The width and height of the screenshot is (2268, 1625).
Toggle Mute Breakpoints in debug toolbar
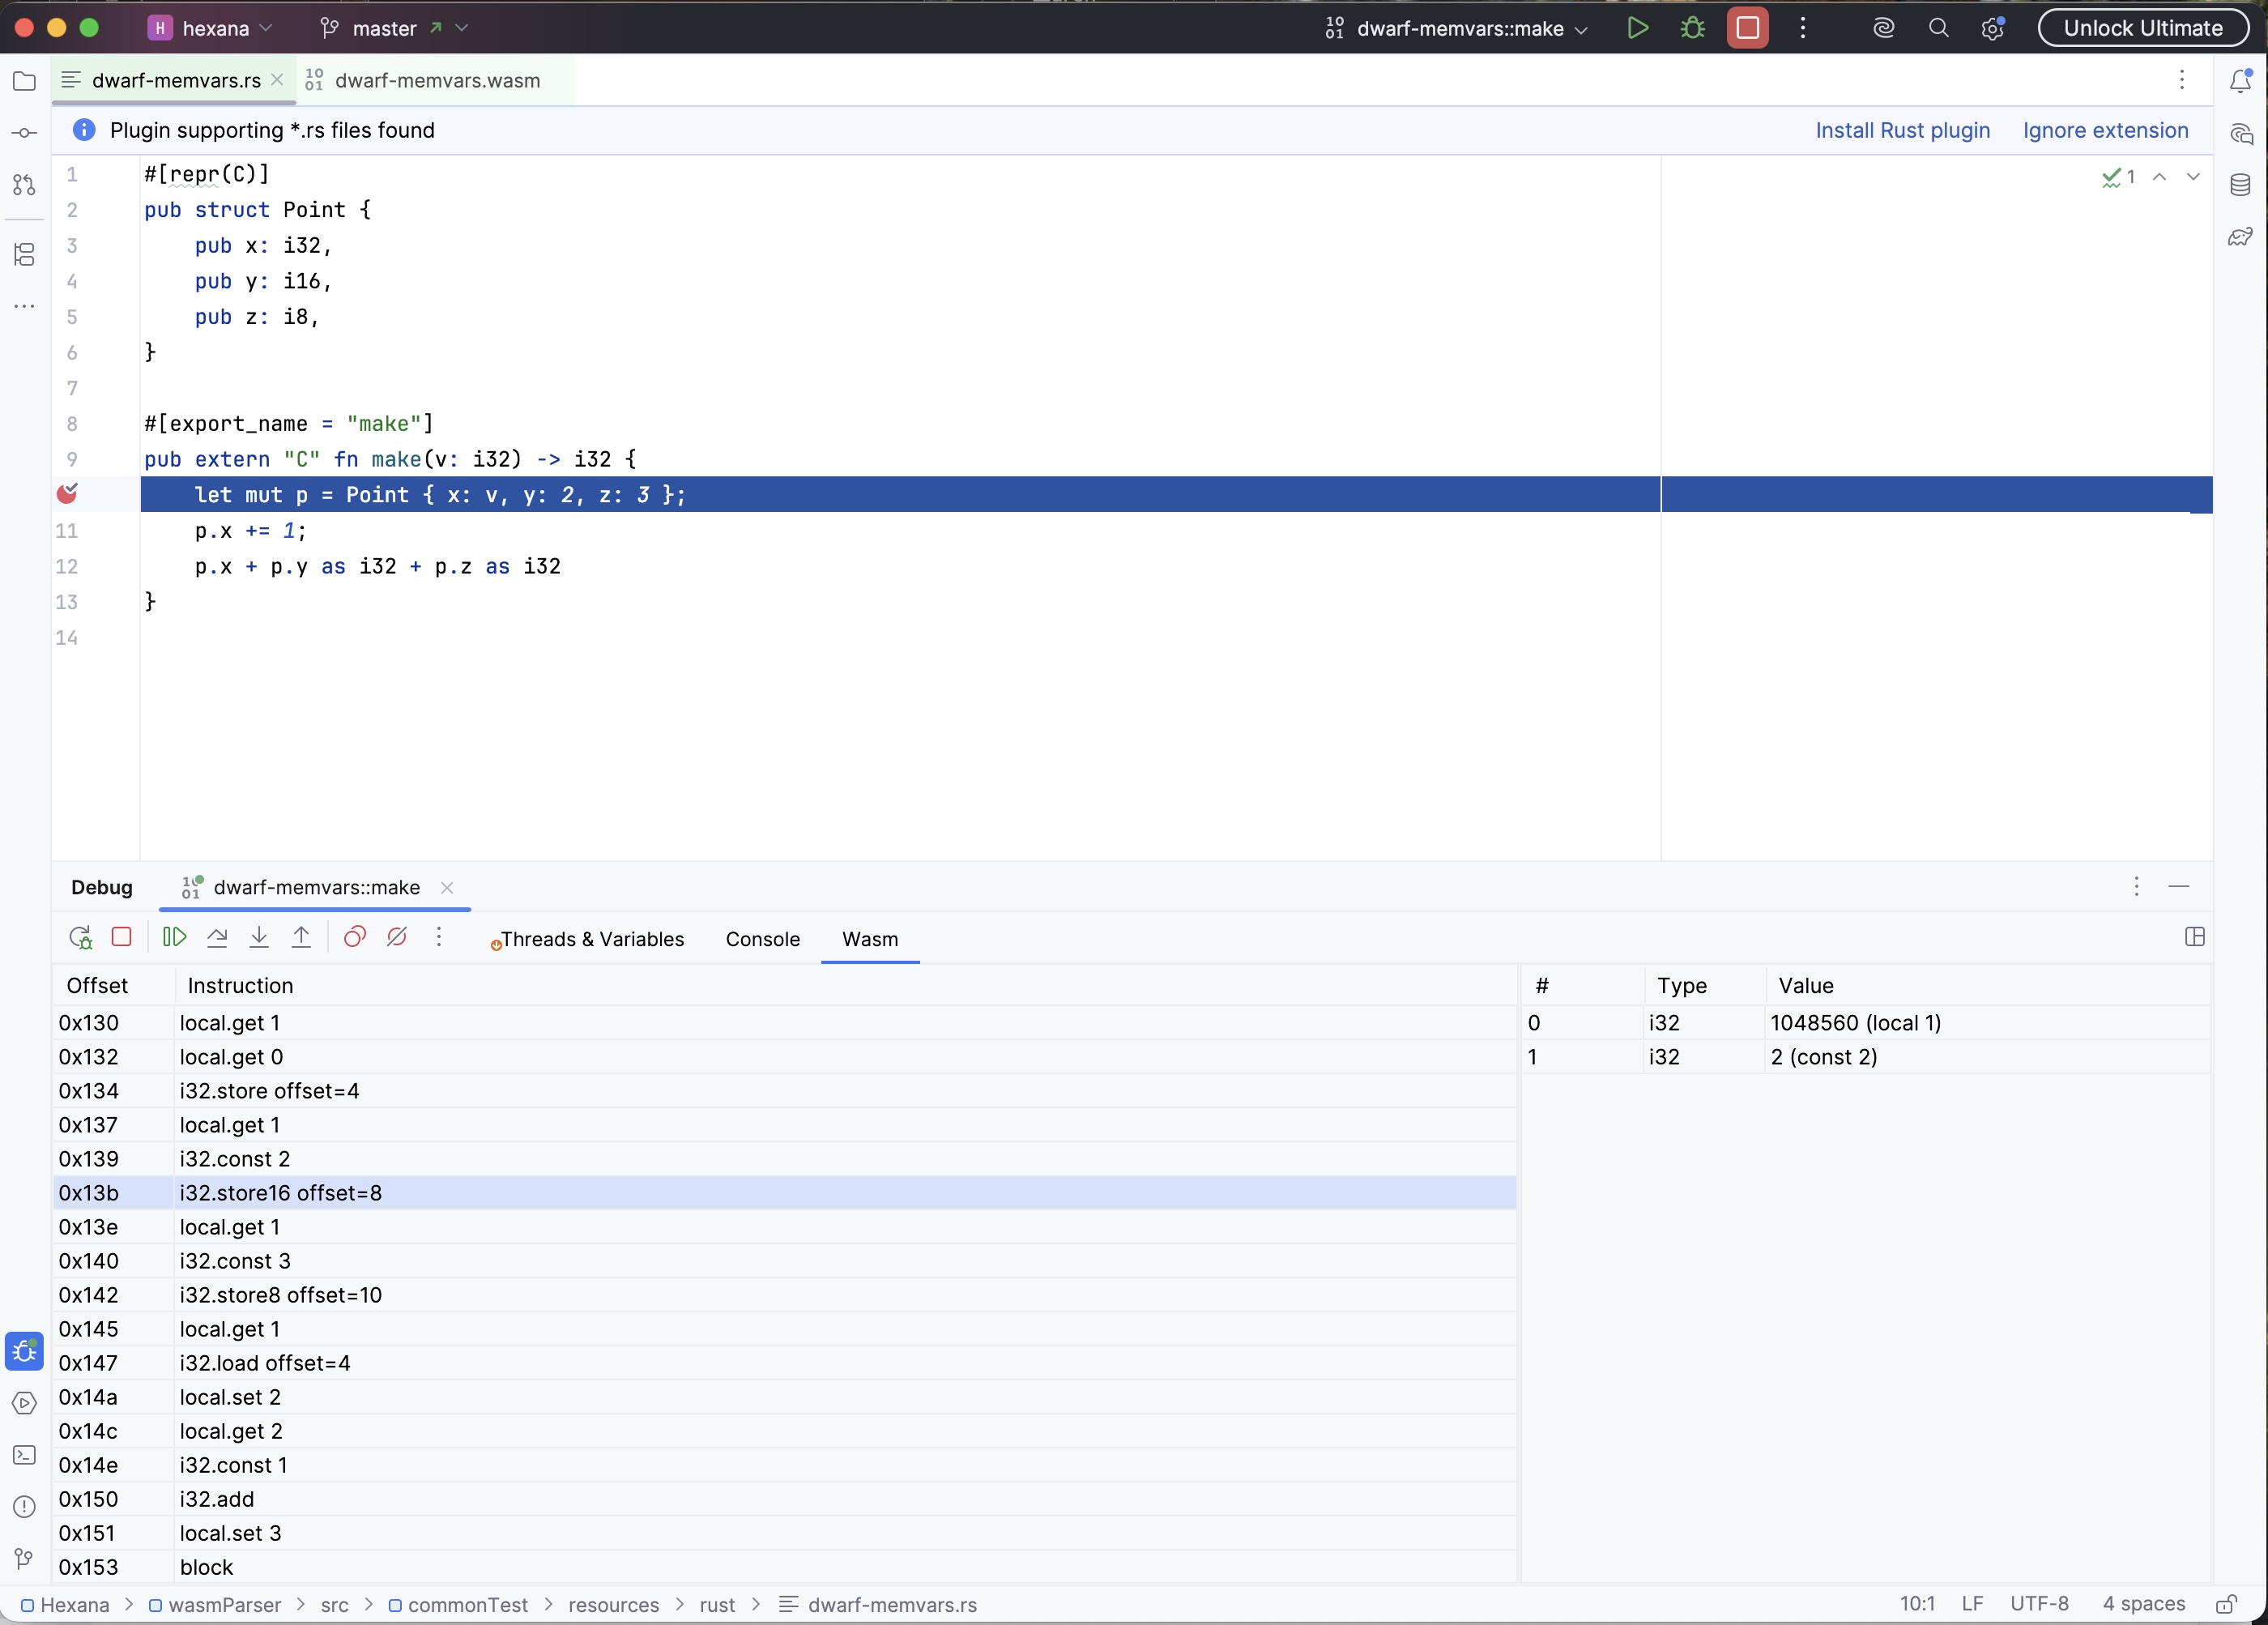point(396,937)
